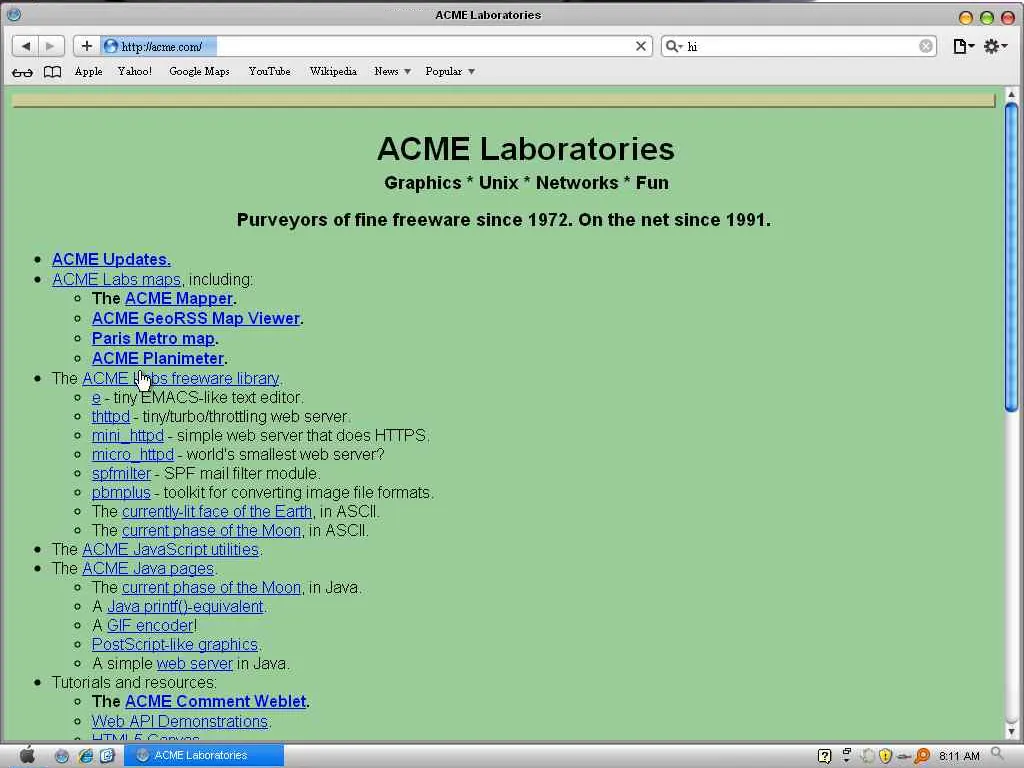
Task: Open the Apple bookmark
Action: coord(88,71)
